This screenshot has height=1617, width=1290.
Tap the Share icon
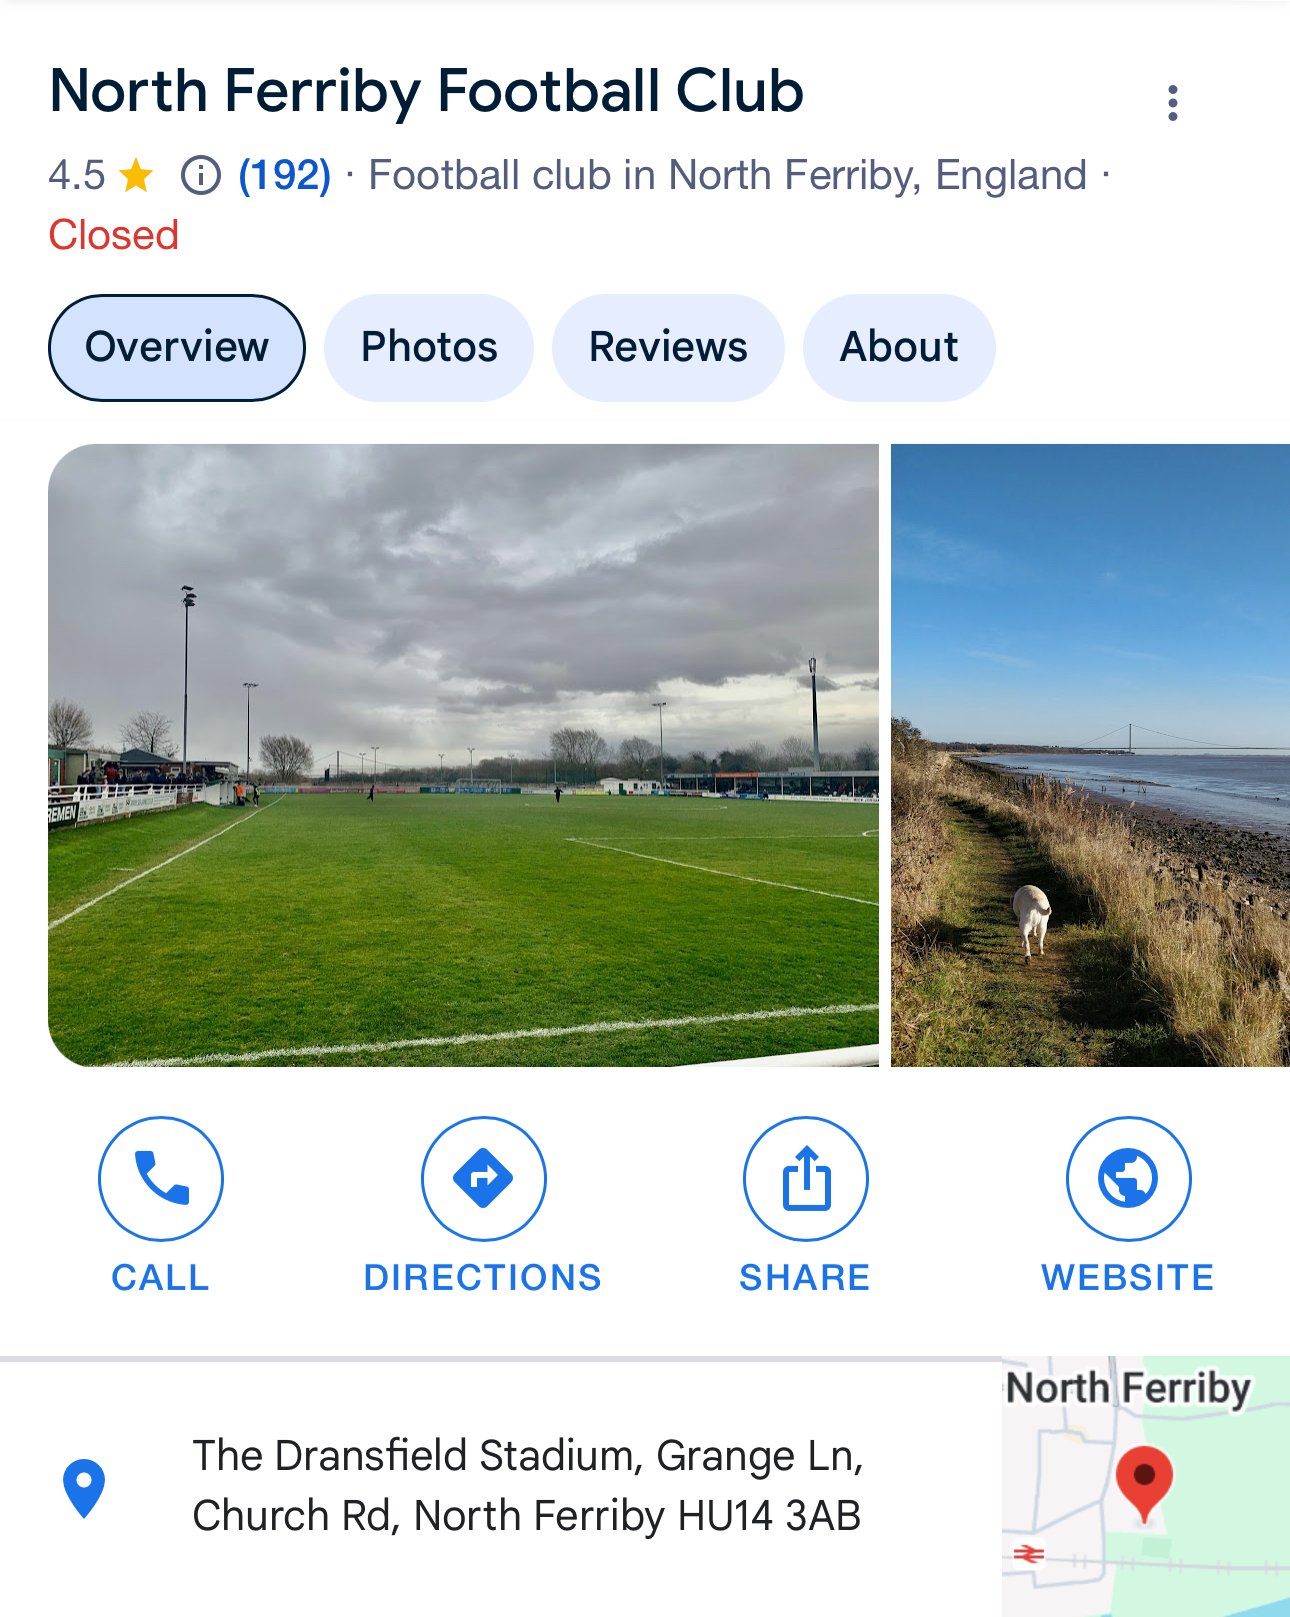pyautogui.click(x=806, y=1178)
